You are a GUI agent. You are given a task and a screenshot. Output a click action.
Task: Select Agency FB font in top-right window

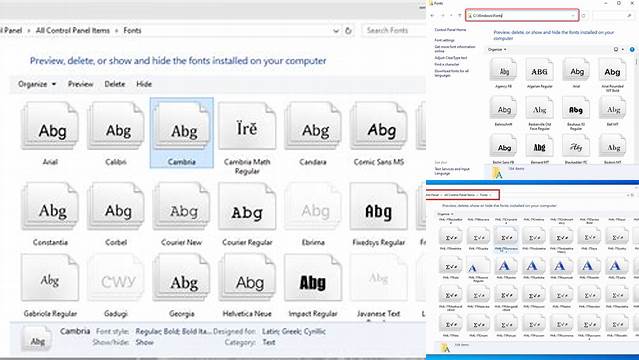(x=503, y=70)
